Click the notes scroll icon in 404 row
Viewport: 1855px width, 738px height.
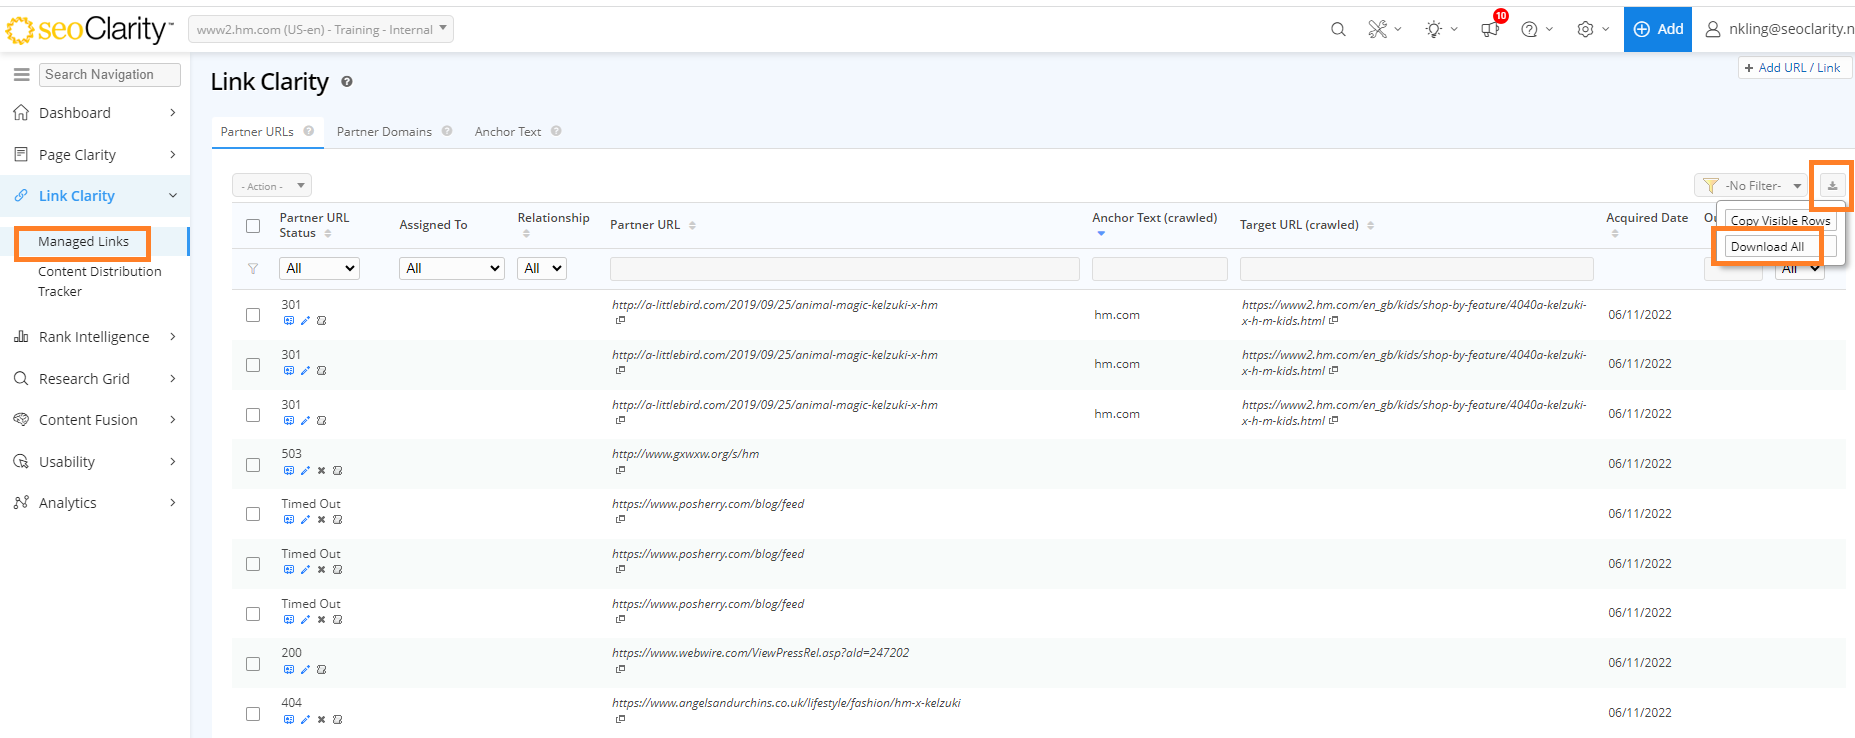[x=337, y=719]
